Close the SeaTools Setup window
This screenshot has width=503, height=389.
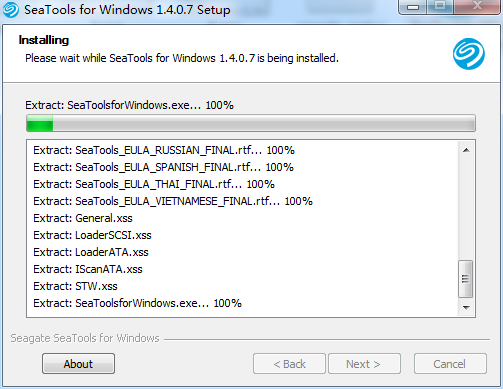(478, 6)
